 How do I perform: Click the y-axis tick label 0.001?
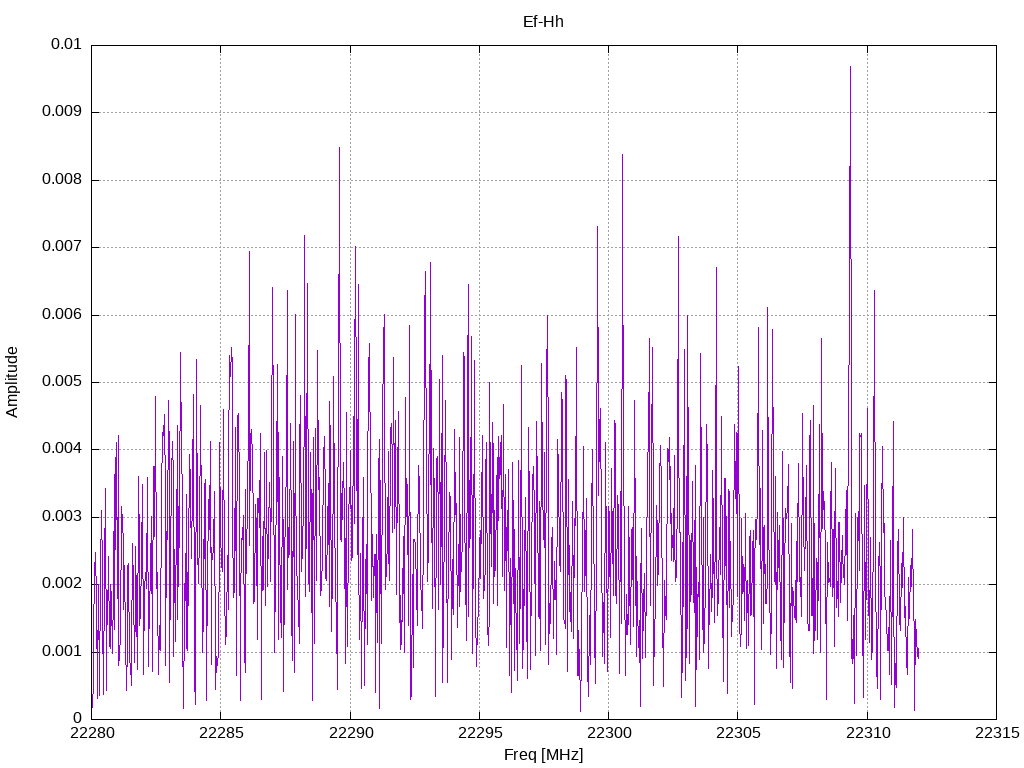[x=62, y=652]
